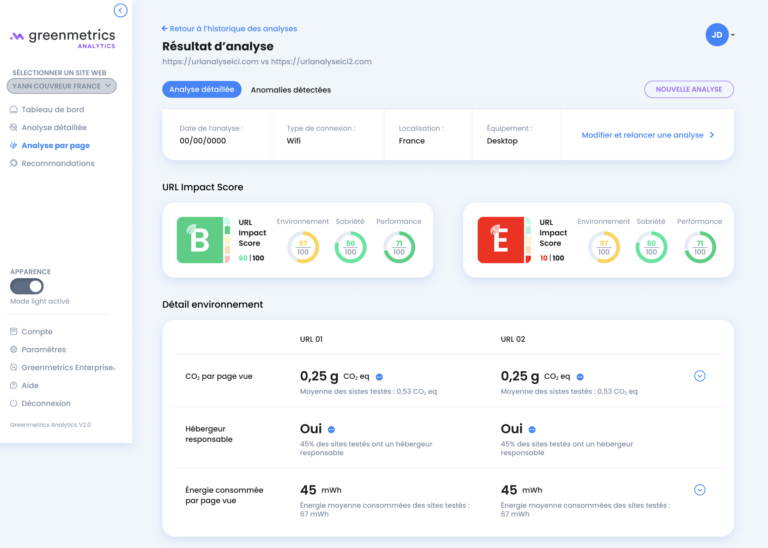768x548 pixels.
Task: Toggle the Apparence light mode switch
Action: pyautogui.click(x=27, y=286)
